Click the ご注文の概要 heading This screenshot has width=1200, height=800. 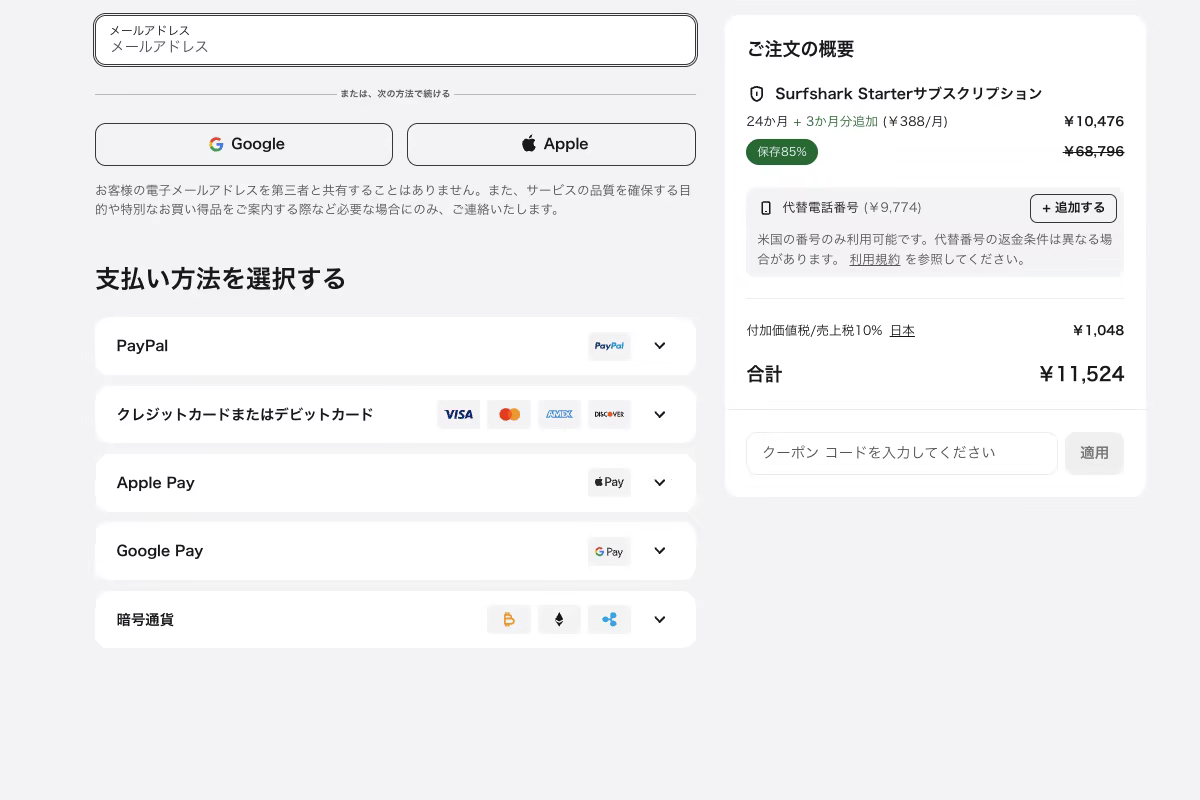(800, 49)
